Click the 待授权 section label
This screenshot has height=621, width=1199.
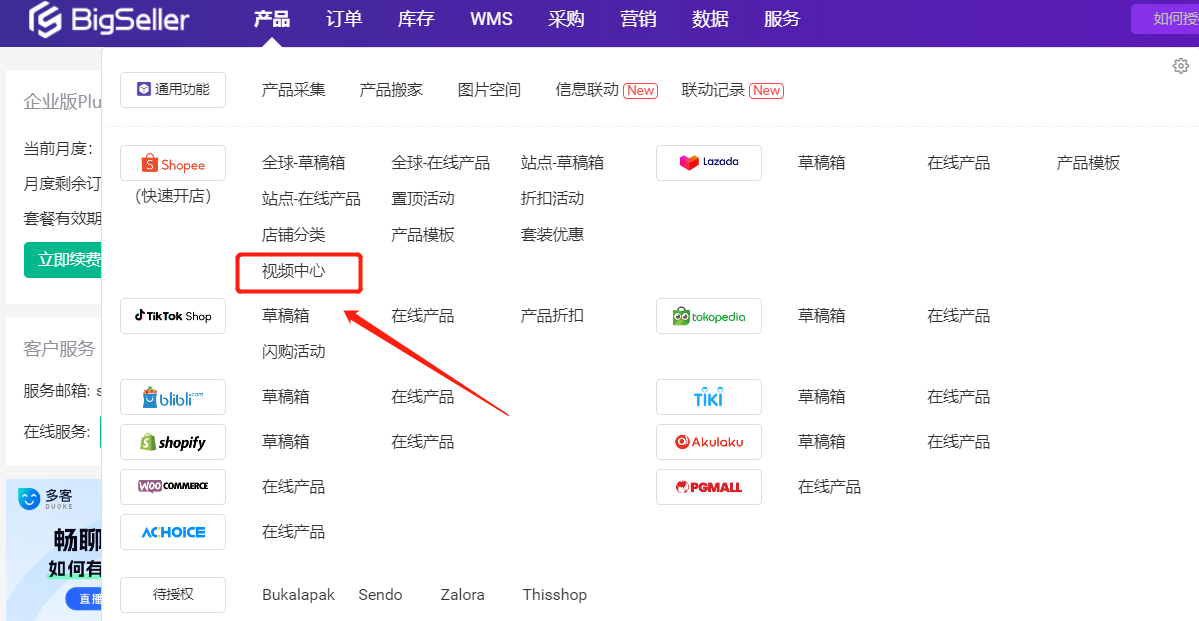point(172,594)
